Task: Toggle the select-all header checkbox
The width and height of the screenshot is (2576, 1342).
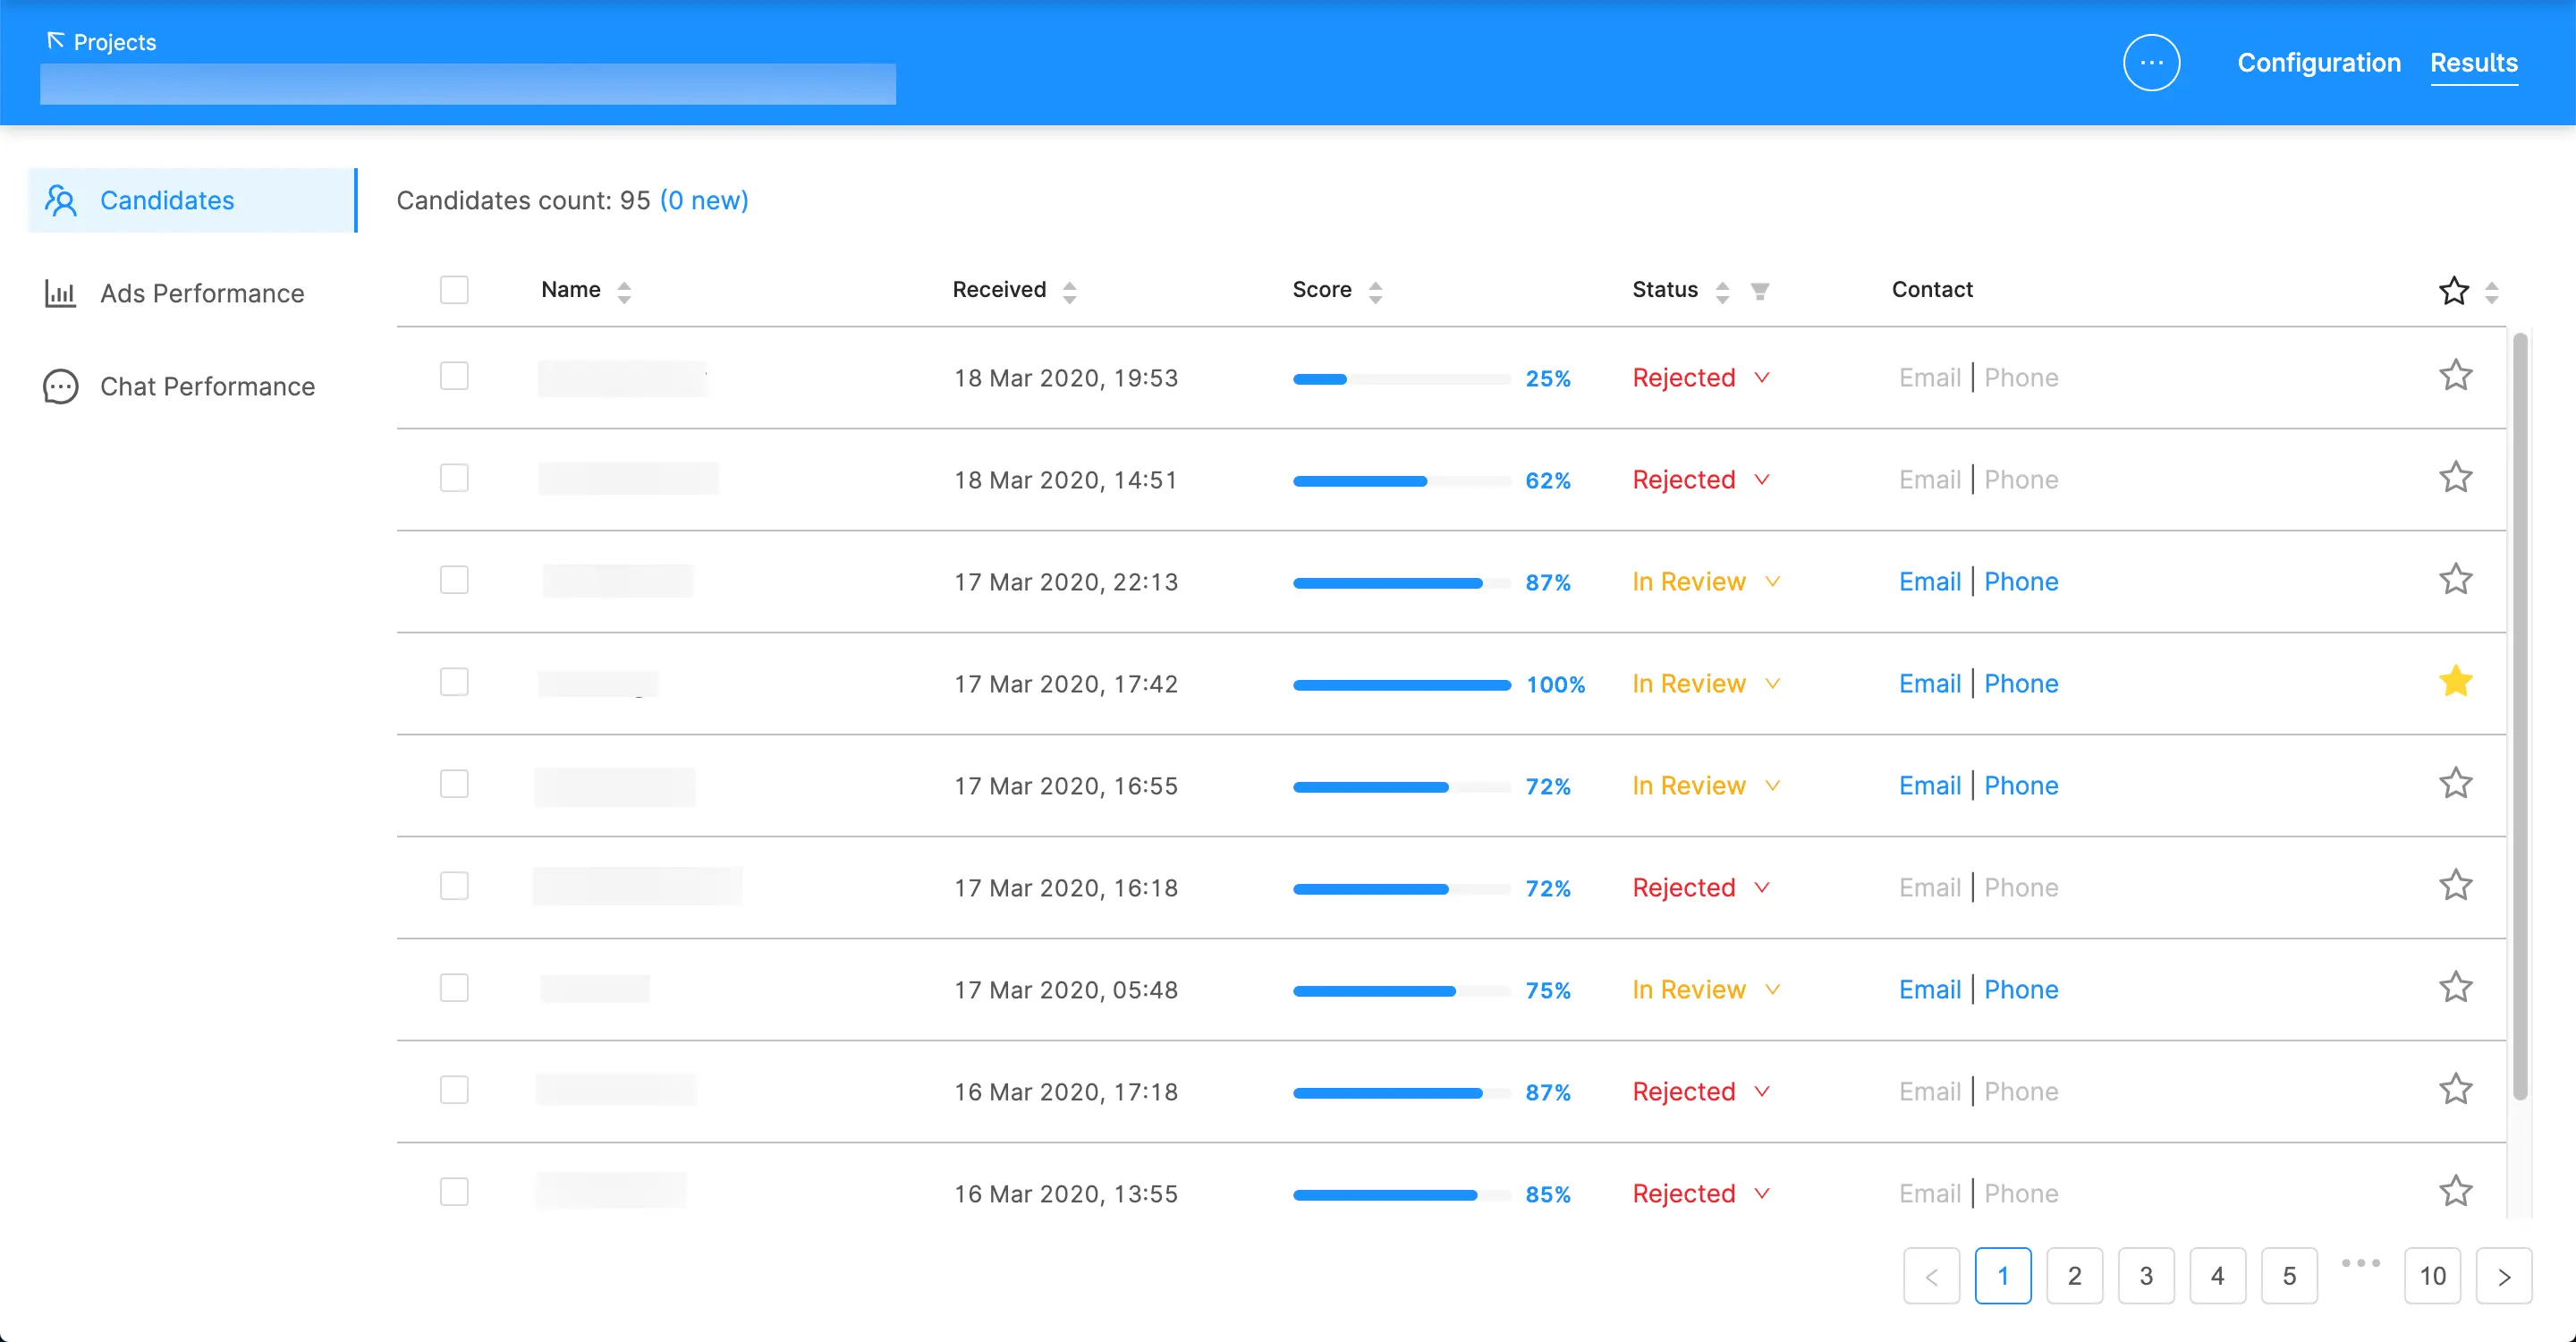Action: [x=454, y=290]
